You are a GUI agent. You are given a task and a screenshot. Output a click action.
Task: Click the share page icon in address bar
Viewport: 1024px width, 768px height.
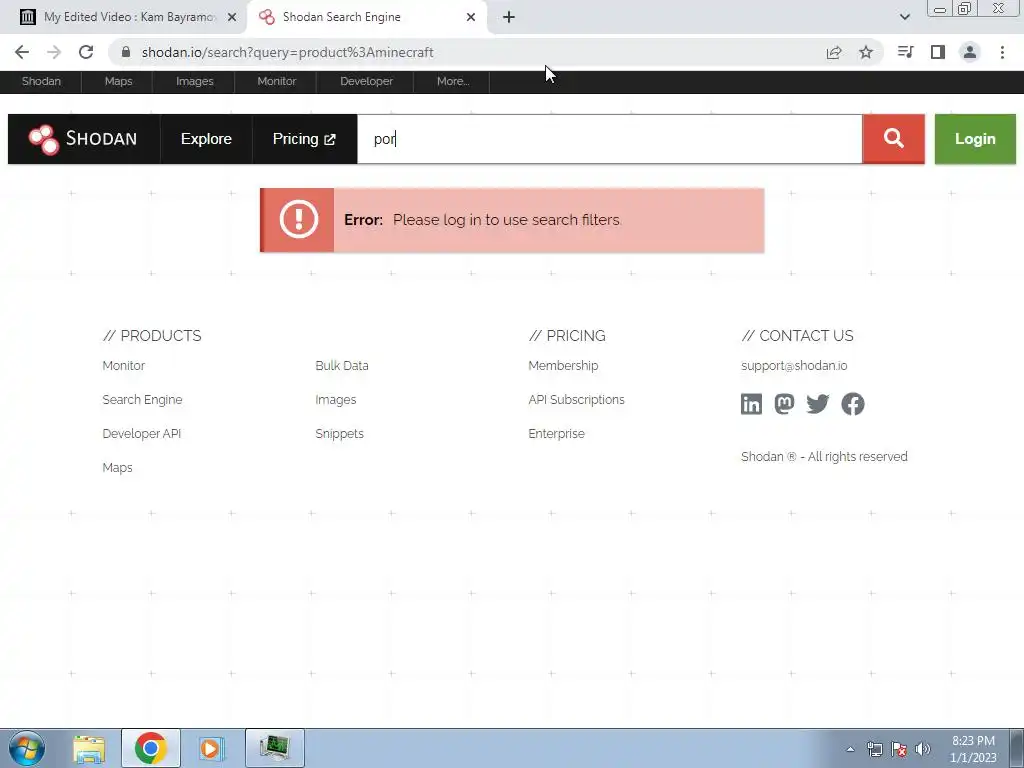click(834, 52)
